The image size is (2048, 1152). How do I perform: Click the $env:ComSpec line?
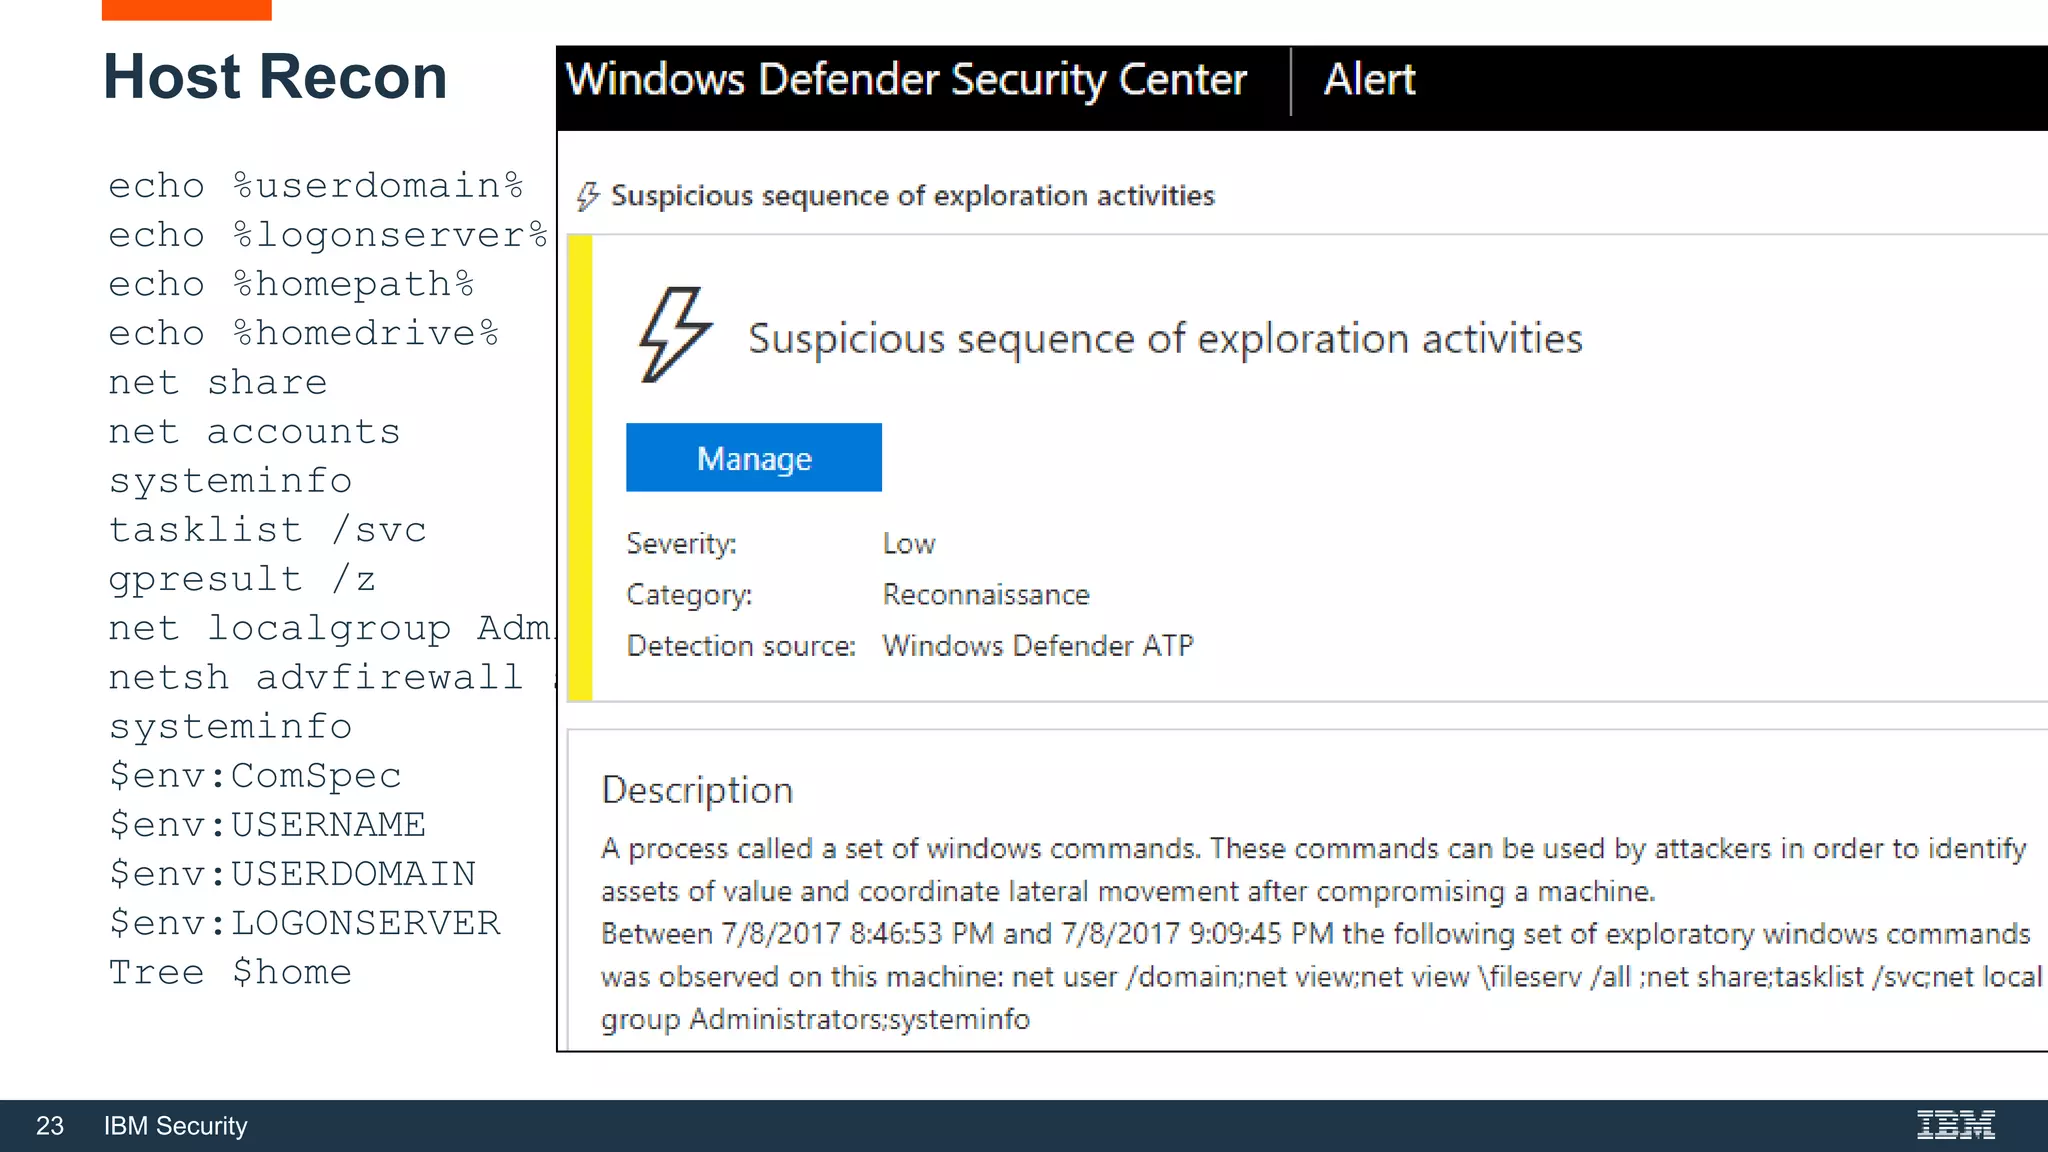click(x=255, y=776)
